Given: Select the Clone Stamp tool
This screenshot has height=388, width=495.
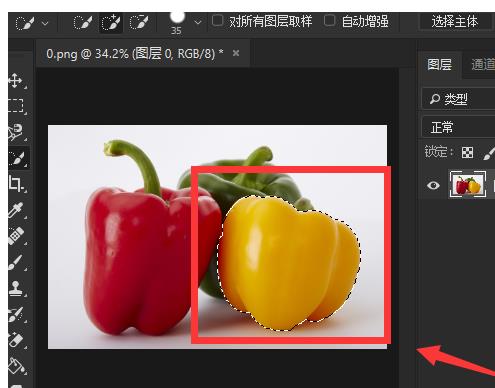Looking at the screenshot, I should (x=15, y=288).
